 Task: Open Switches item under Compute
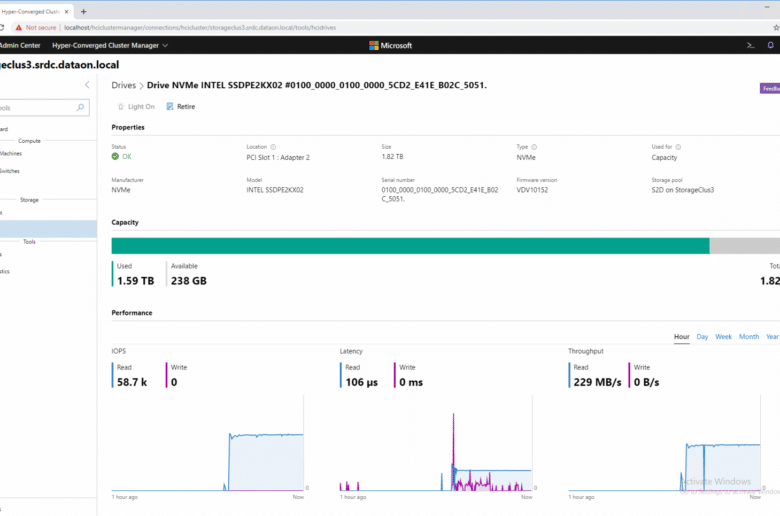tap(9, 171)
